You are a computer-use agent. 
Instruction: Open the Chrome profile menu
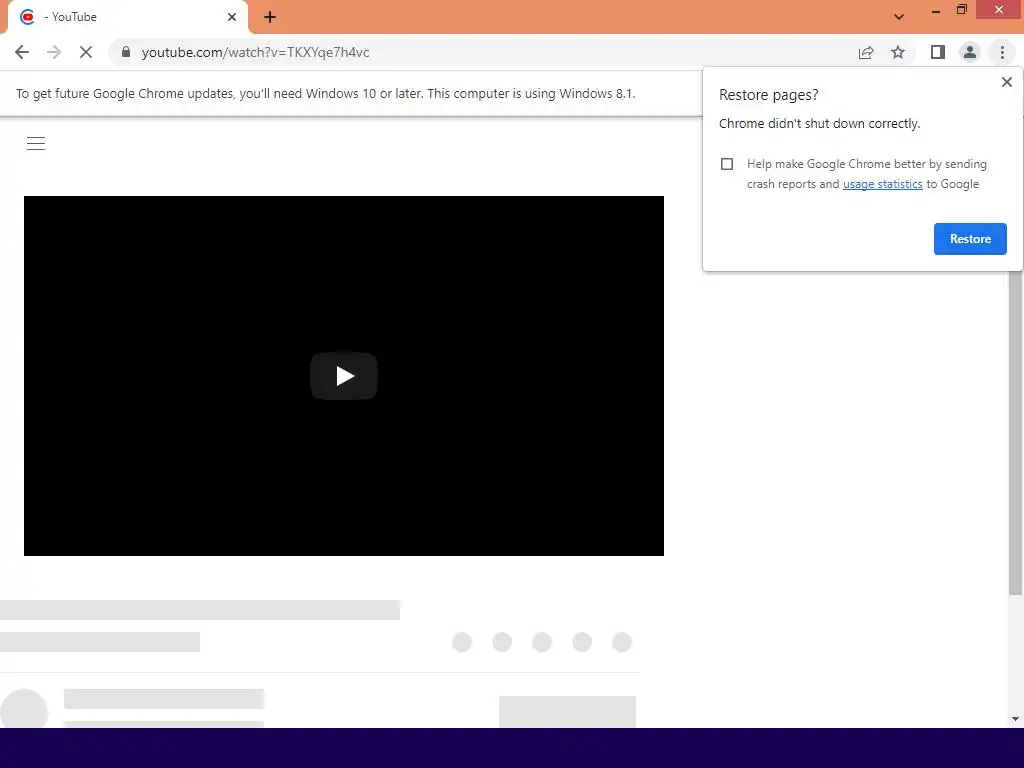point(970,52)
